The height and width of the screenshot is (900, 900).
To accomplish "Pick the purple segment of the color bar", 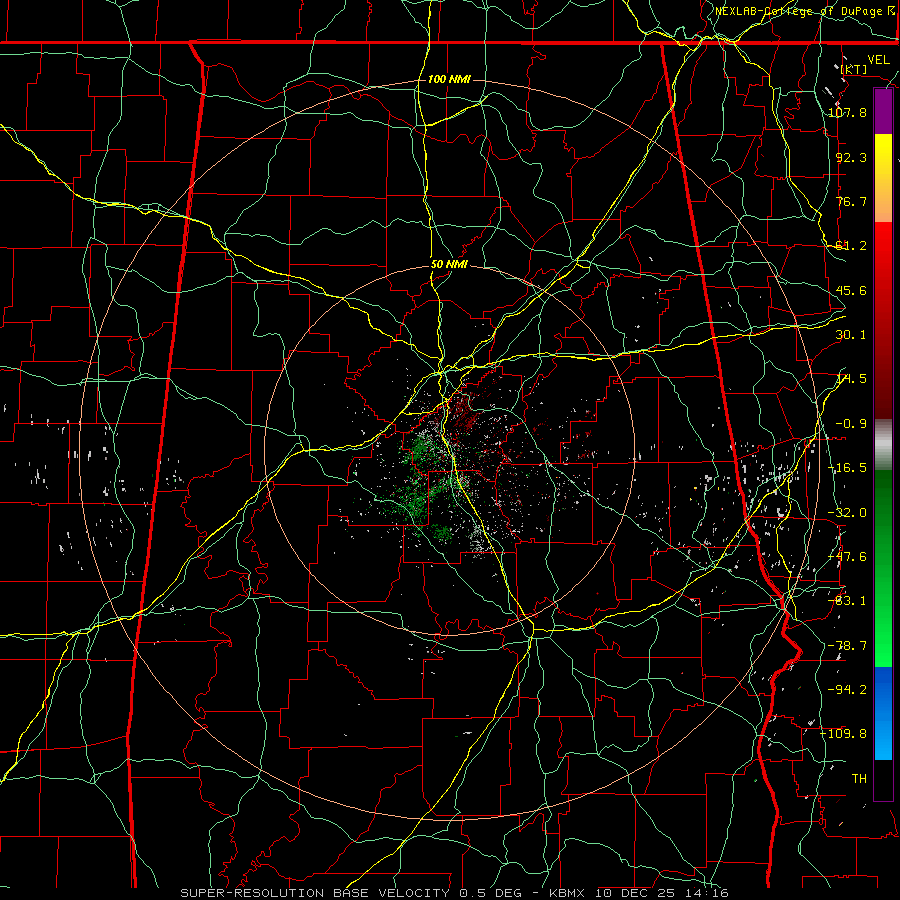I will pyautogui.click(x=883, y=112).
